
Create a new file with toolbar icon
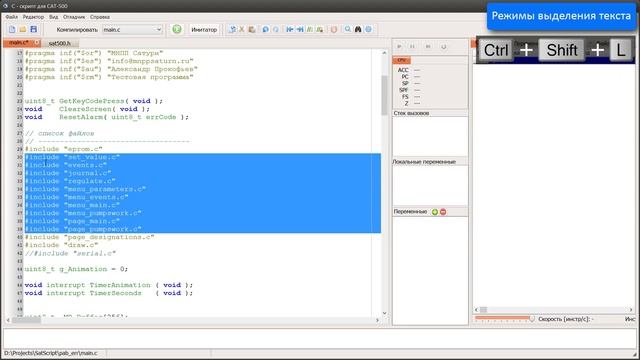pyautogui.click(x=12, y=29)
